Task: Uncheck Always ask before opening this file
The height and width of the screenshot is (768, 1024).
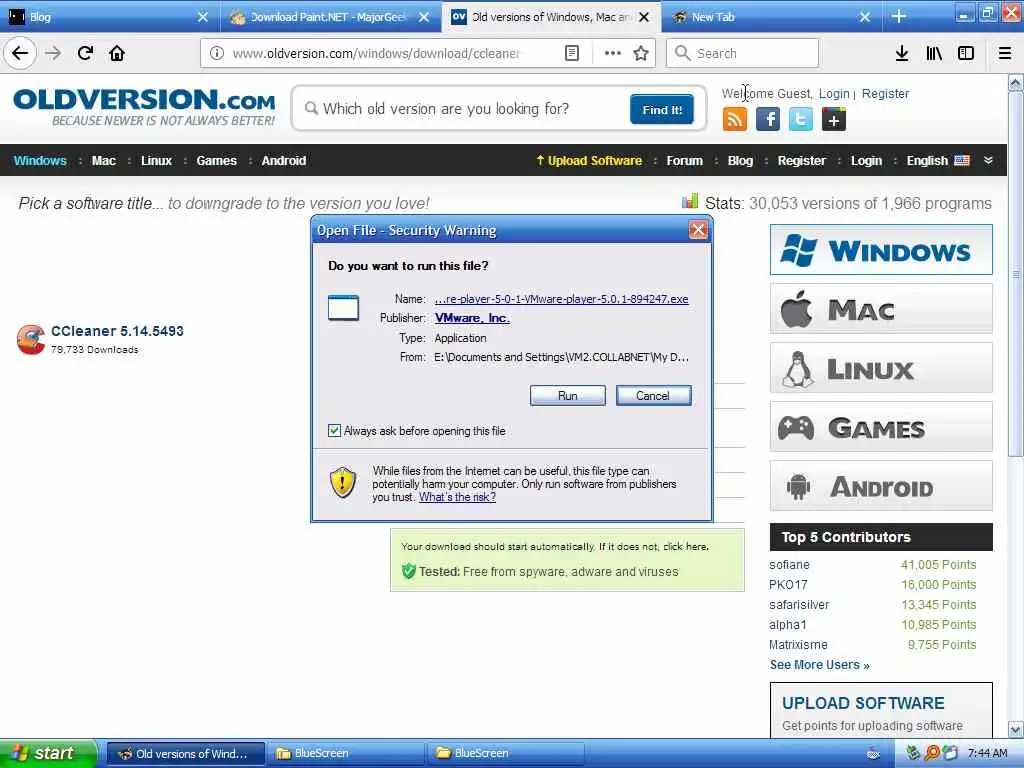Action: [334, 430]
